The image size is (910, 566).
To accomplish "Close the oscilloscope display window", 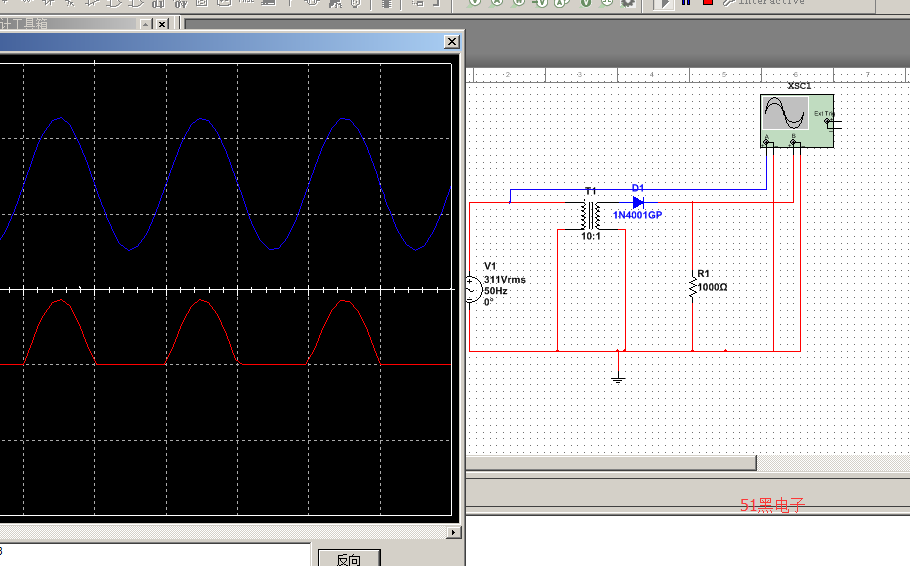I will click(452, 42).
